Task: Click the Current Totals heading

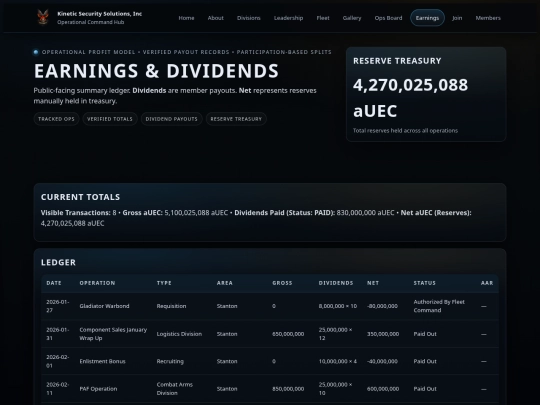Action: (81, 197)
